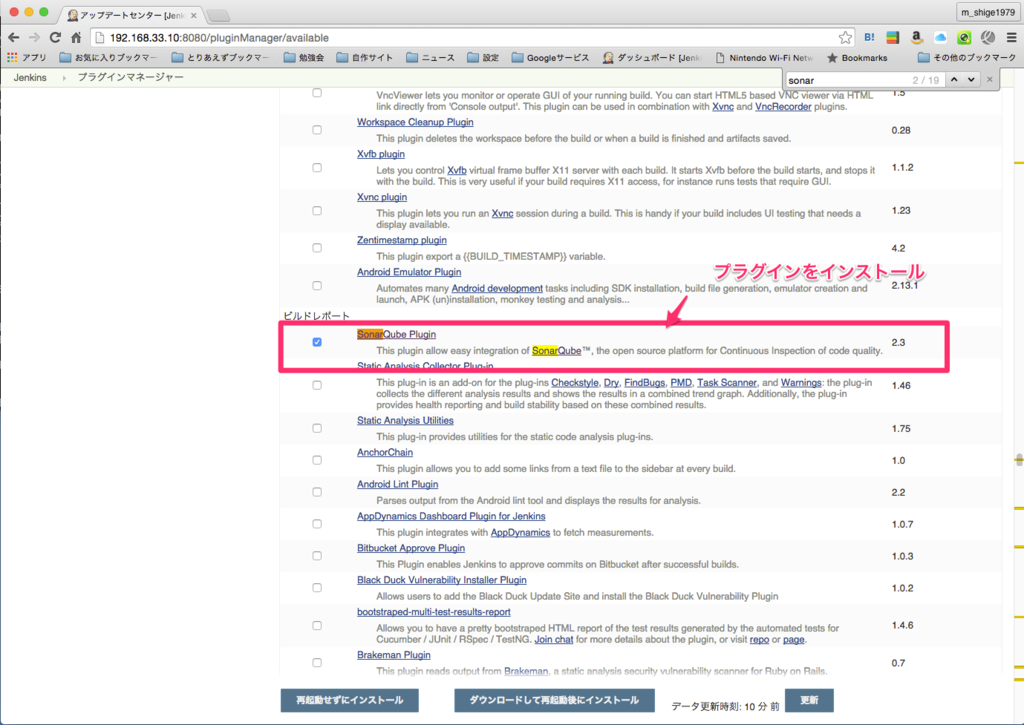1024x725 pixels.
Task: Click the FindBugs link in description
Action: coord(645,383)
